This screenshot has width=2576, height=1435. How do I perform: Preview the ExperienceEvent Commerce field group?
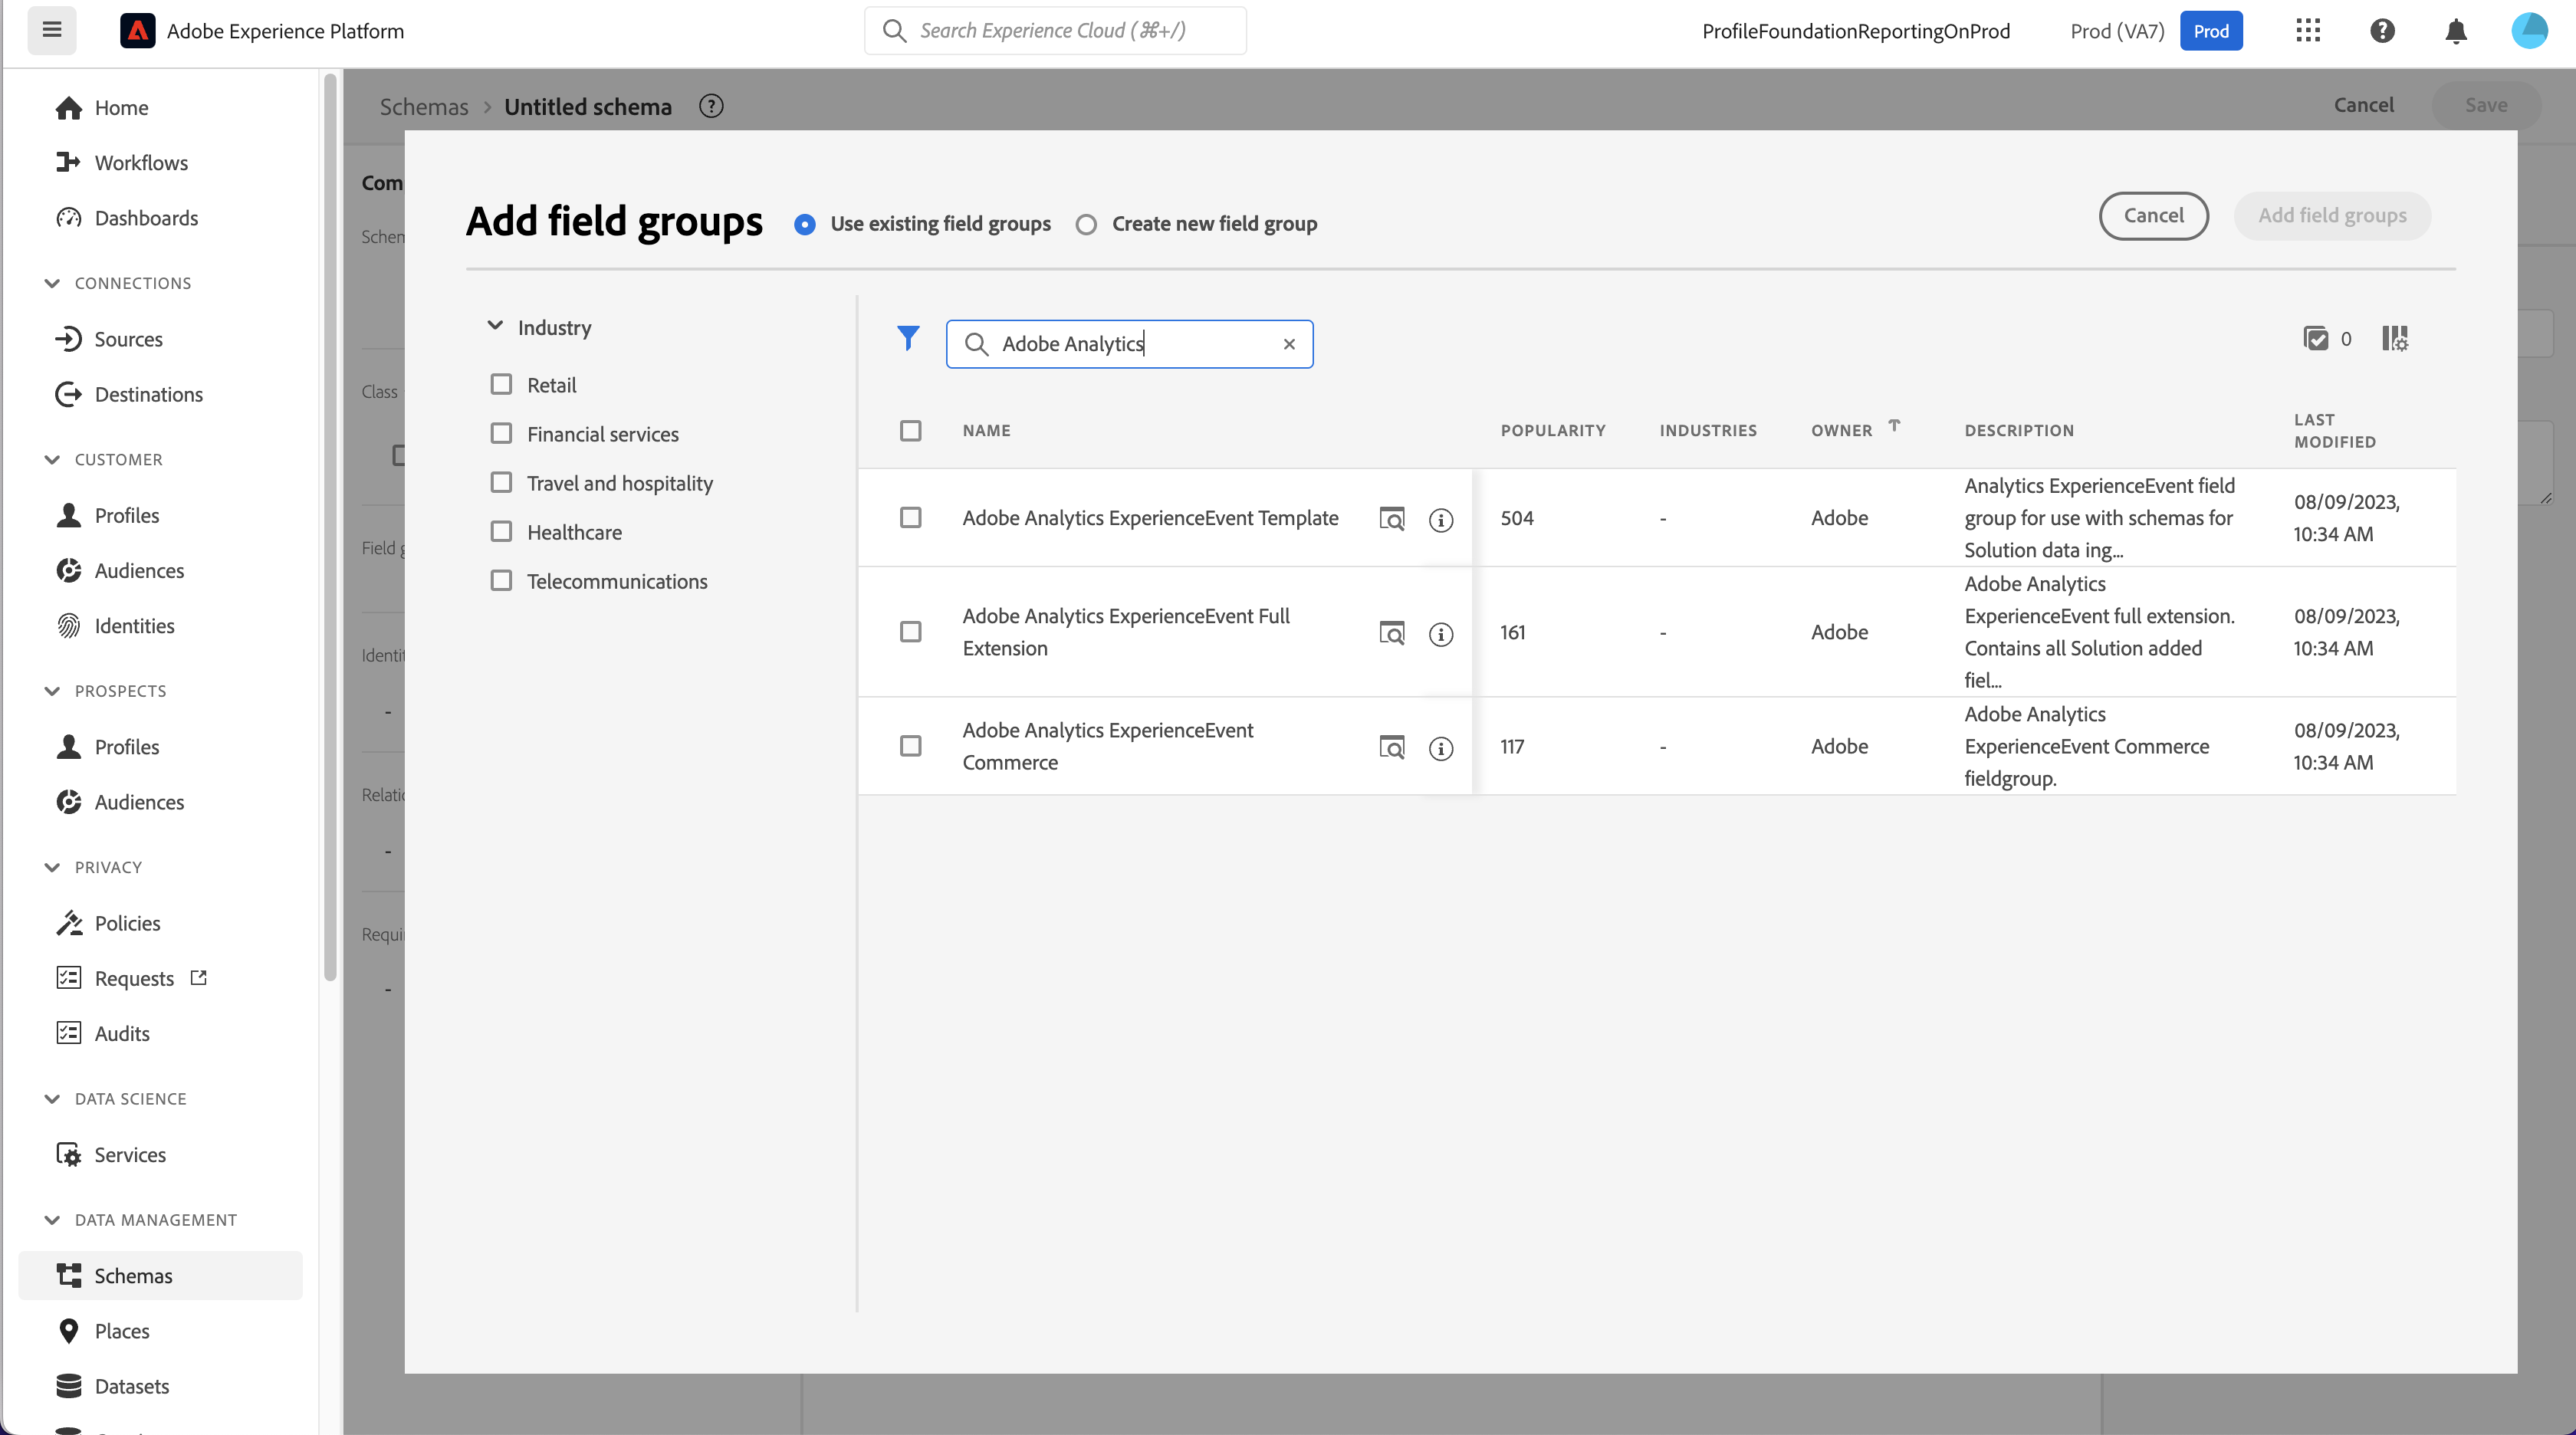tap(1392, 747)
